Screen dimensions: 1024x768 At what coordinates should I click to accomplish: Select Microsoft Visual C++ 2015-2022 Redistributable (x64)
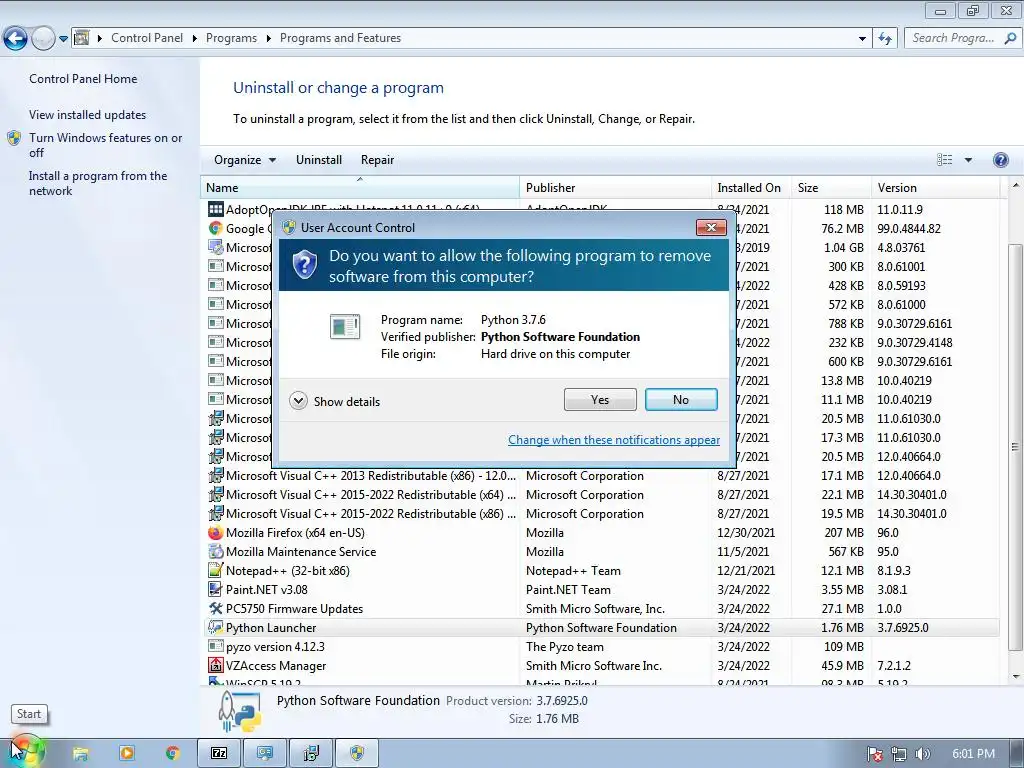601,495
